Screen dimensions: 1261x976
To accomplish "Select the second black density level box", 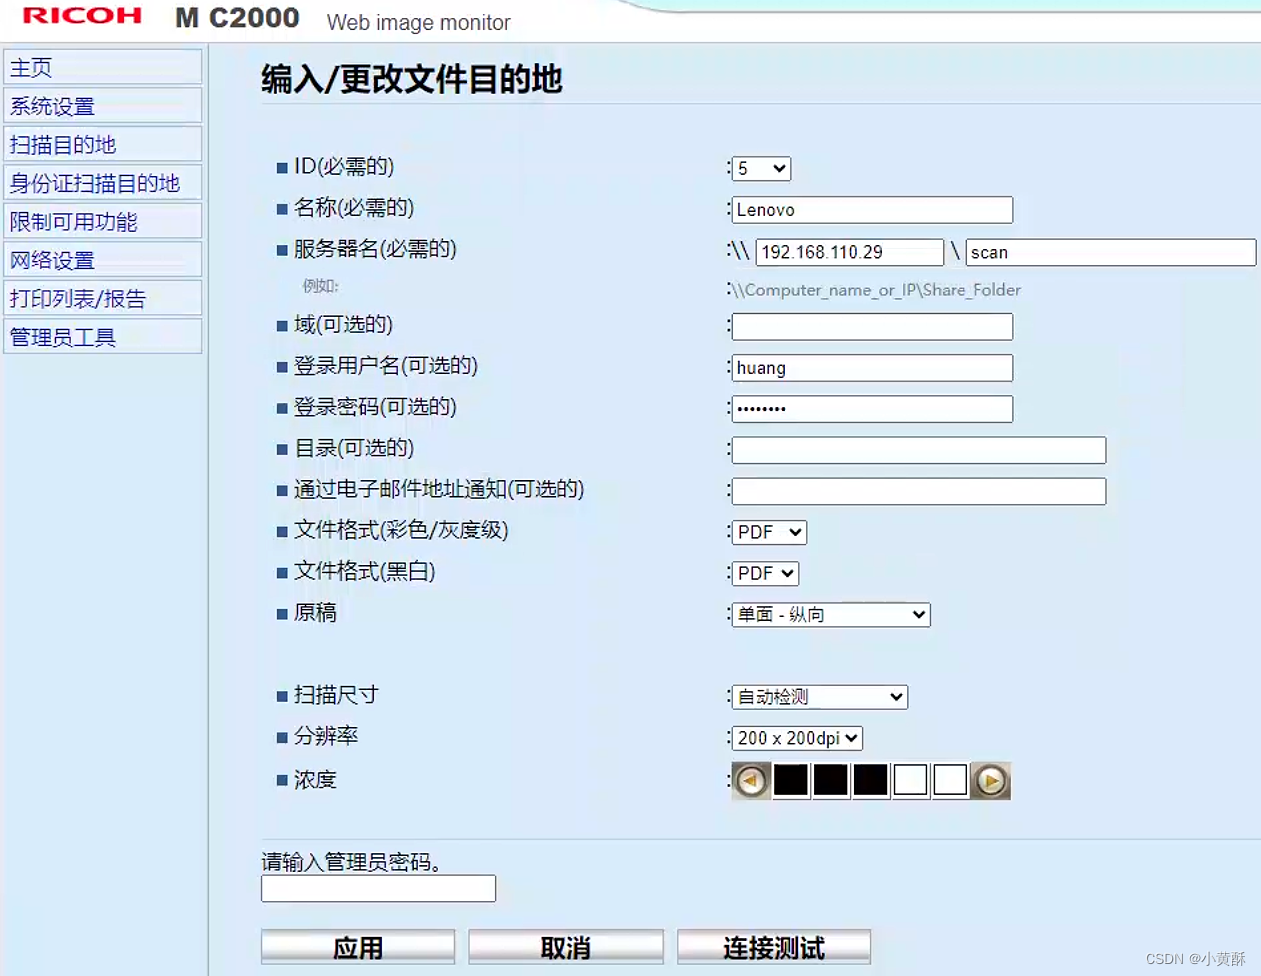I will (x=831, y=780).
